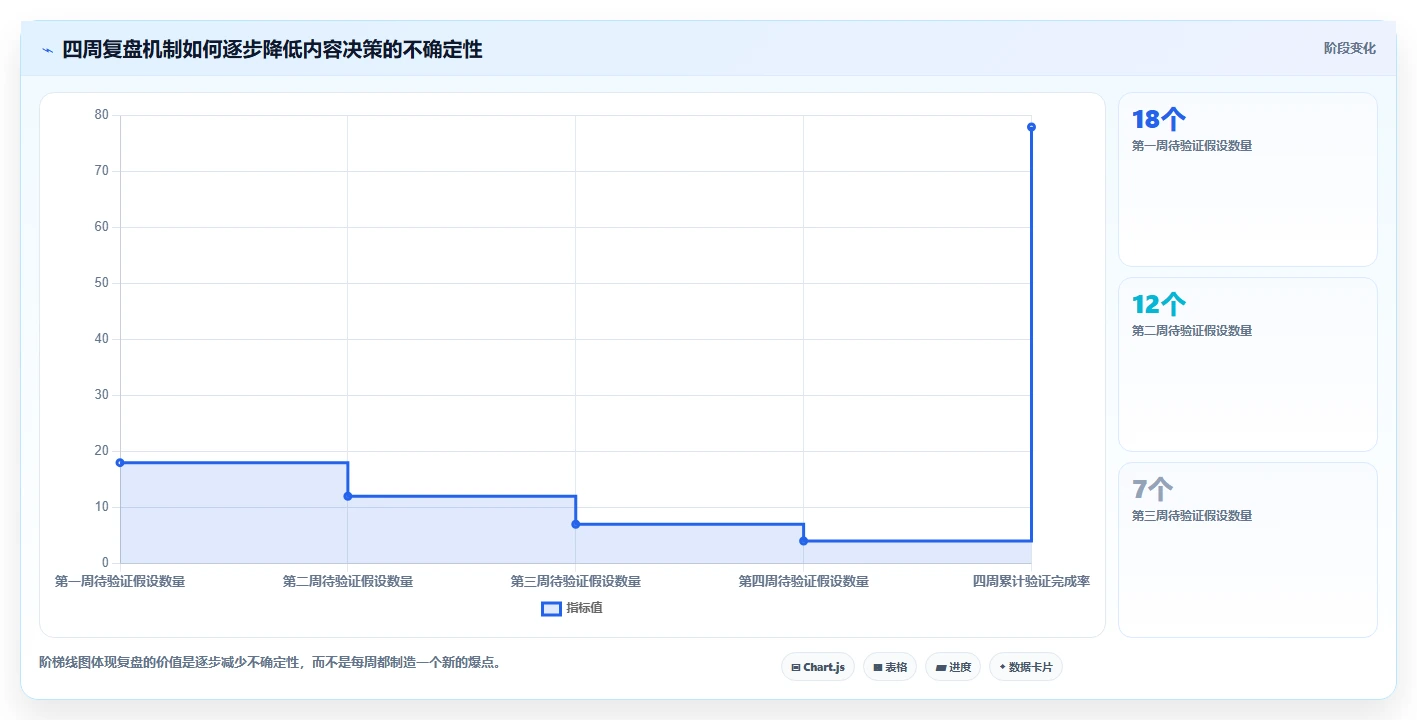This screenshot has height=720, width=1417.
Task: Click the week-three data point at 7
Action: click(576, 524)
